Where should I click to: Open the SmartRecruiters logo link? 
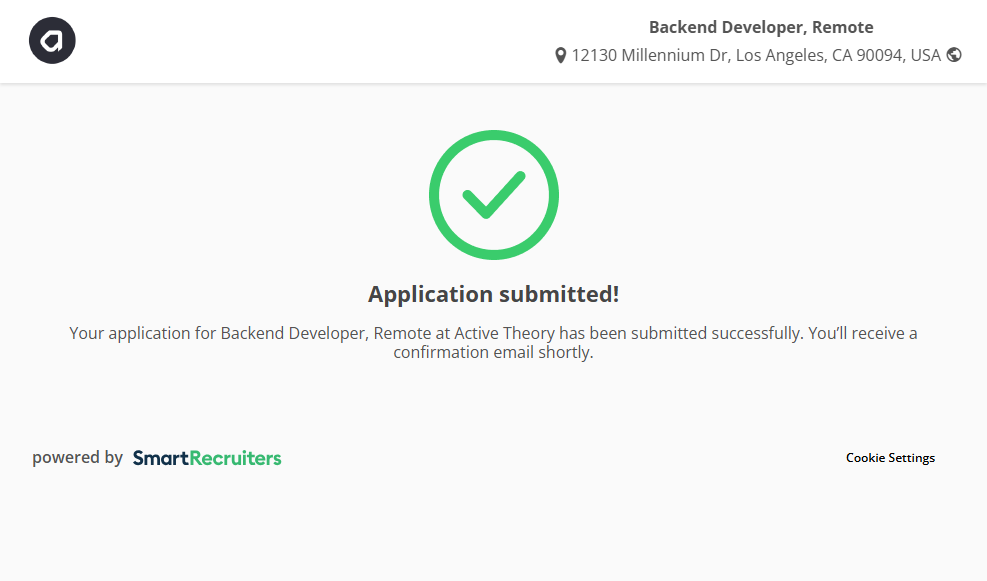pyautogui.click(x=207, y=458)
